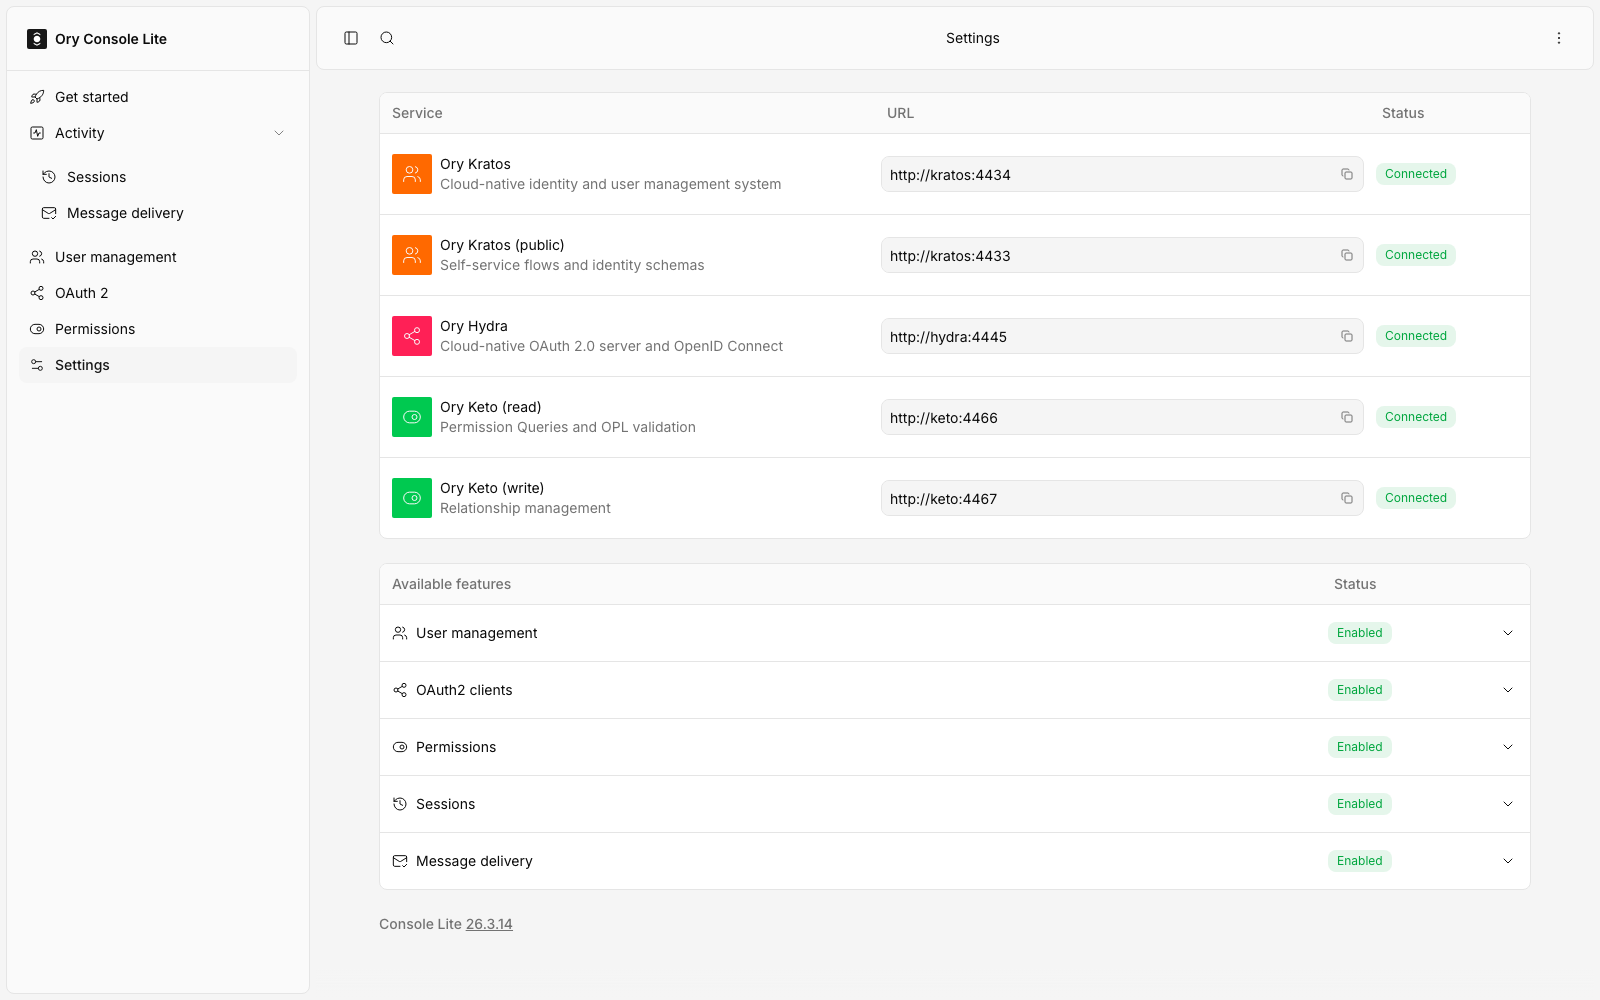
Task: Select Settings in the sidebar
Action: tap(158, 365)
